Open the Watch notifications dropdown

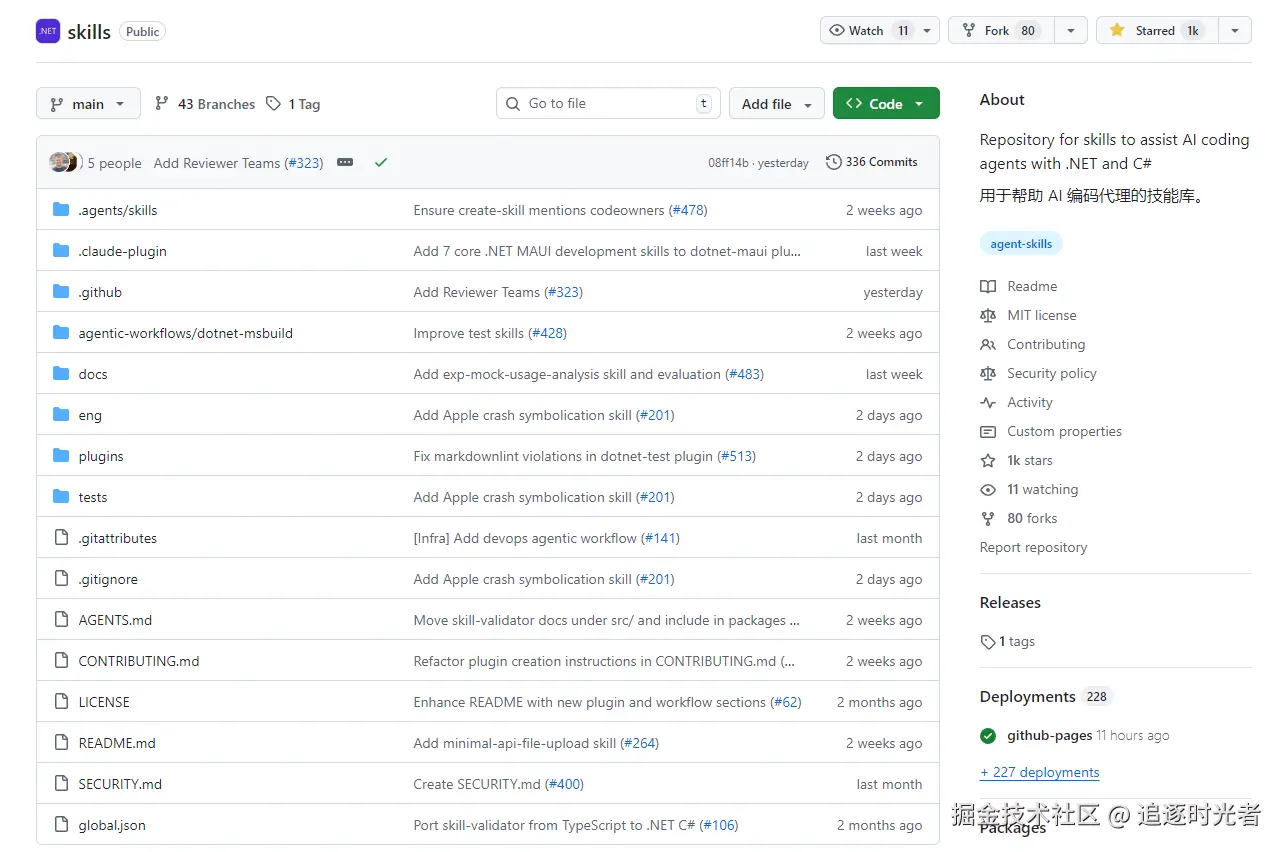[880, 31]
